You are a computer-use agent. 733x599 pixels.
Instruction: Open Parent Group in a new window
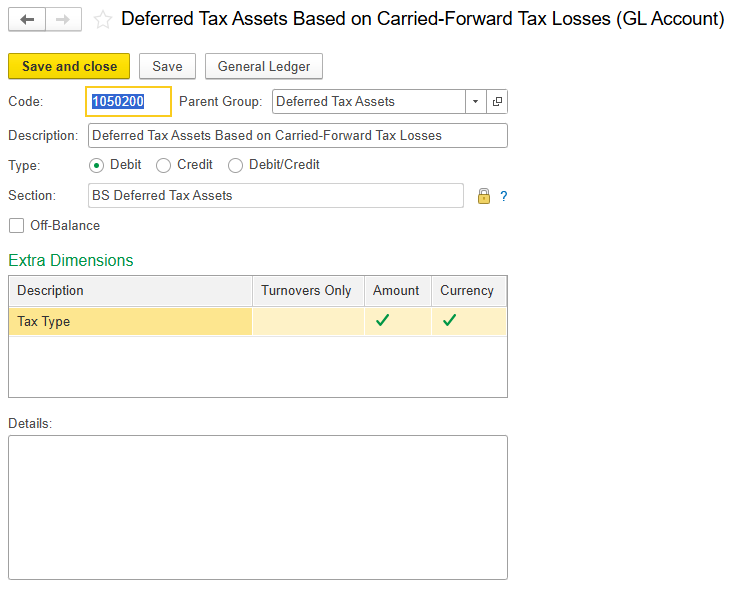[497, 101]
